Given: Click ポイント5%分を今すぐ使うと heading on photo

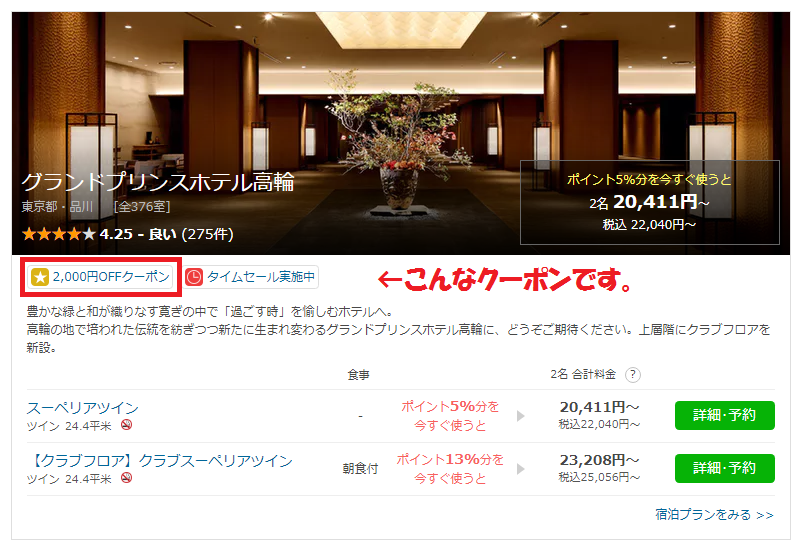Looking at the screenshot, I should (x=649, y=179).
